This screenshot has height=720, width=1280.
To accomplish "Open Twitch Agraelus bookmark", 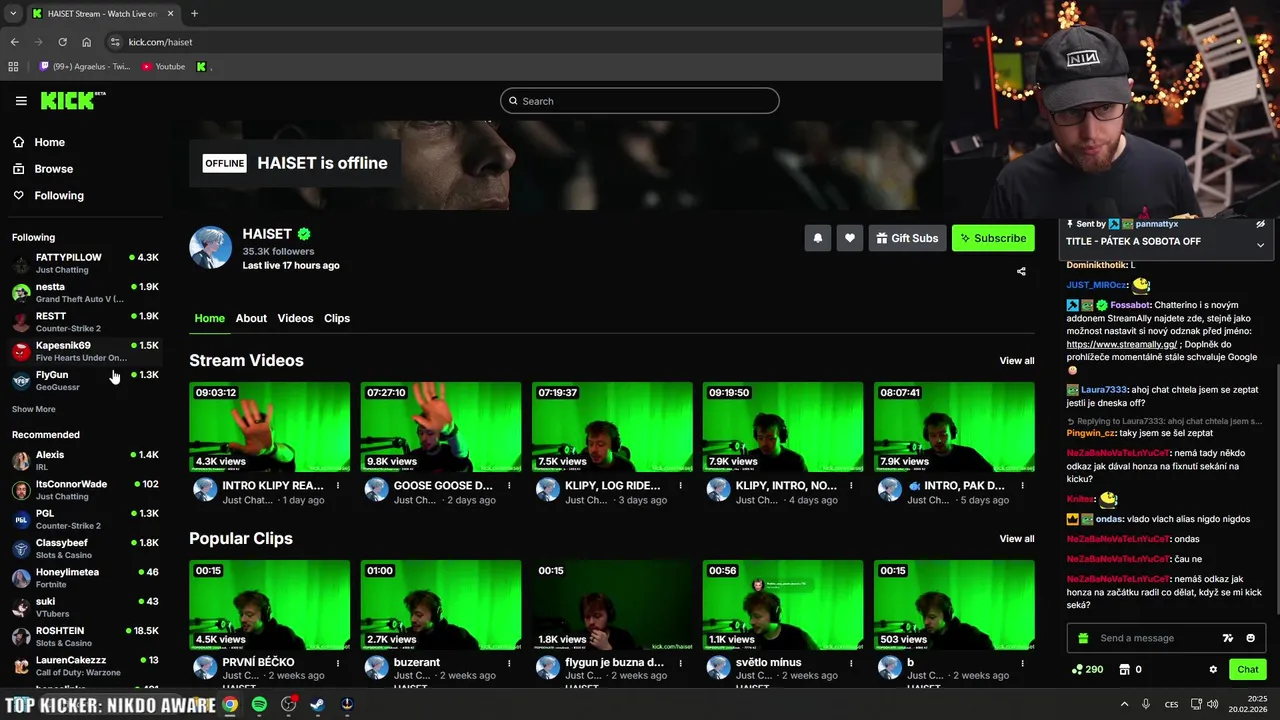I will point(85,67).
